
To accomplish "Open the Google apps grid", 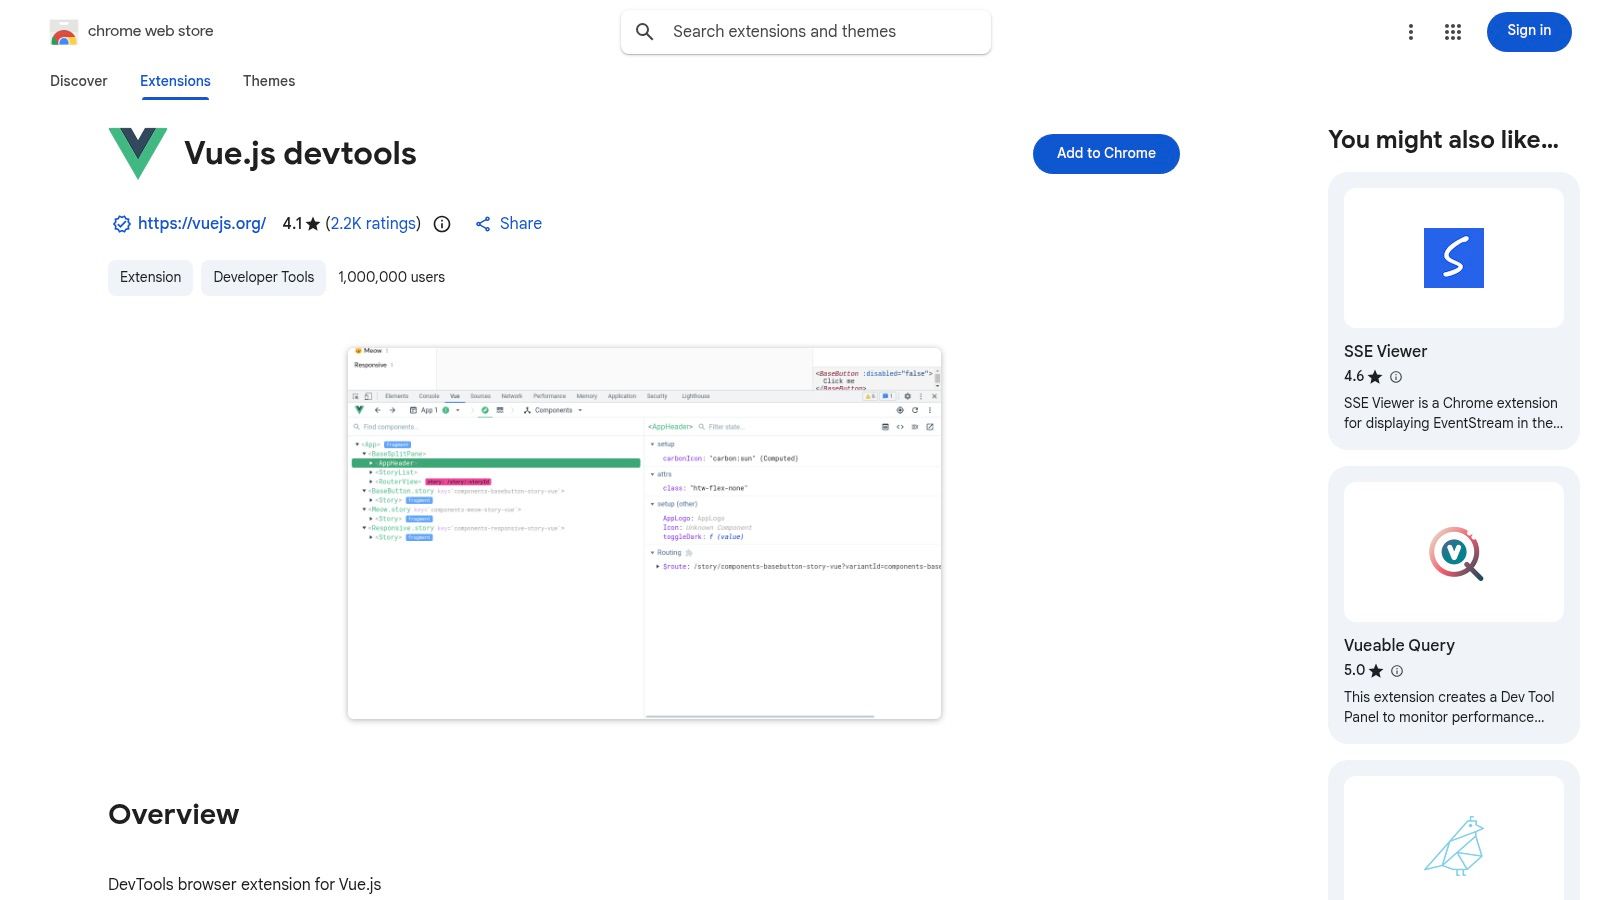I will [1451, 31].
